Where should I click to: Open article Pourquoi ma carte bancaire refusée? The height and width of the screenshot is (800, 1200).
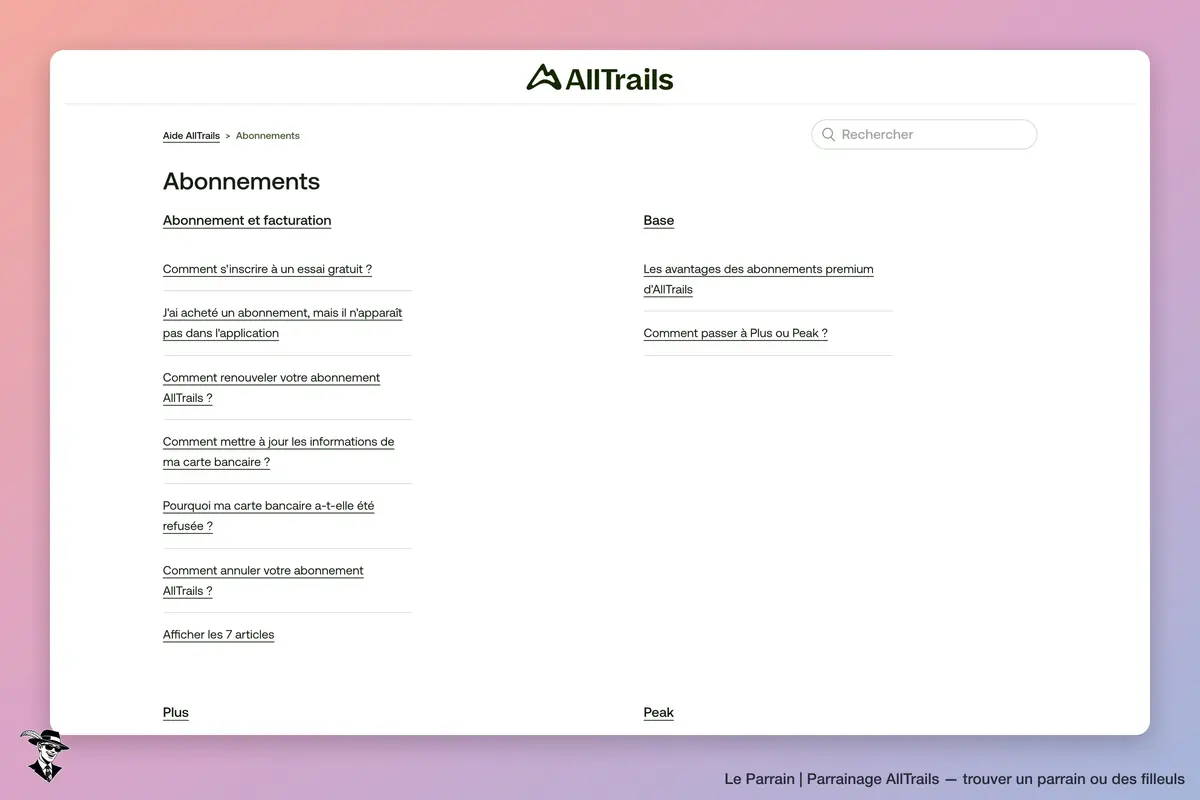269,516
